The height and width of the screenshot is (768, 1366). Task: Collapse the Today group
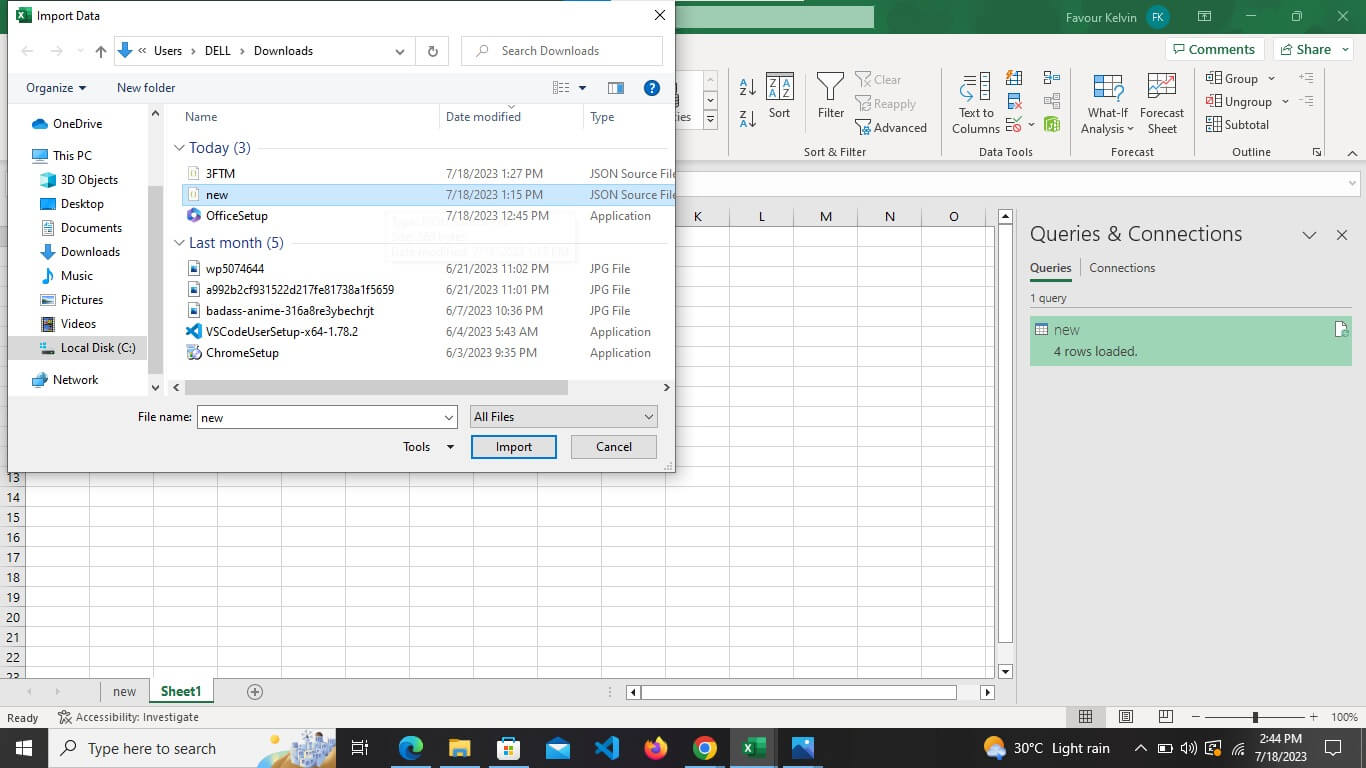point(179,148)
